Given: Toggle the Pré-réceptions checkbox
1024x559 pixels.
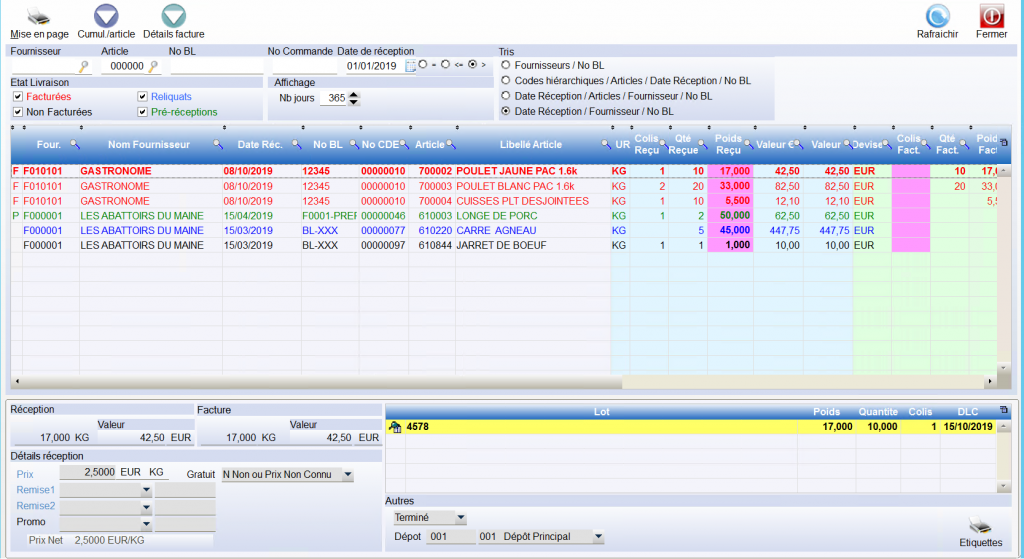Looking at the screenshot, I should point(143,112).
